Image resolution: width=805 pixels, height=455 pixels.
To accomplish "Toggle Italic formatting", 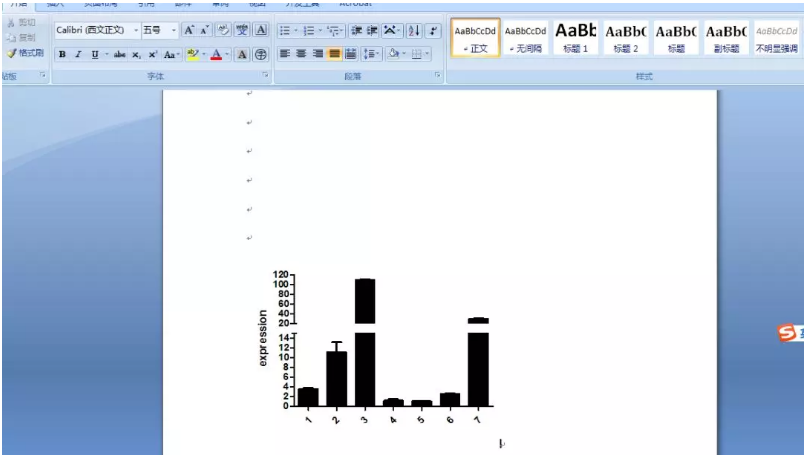I will (x=78, y=54).
